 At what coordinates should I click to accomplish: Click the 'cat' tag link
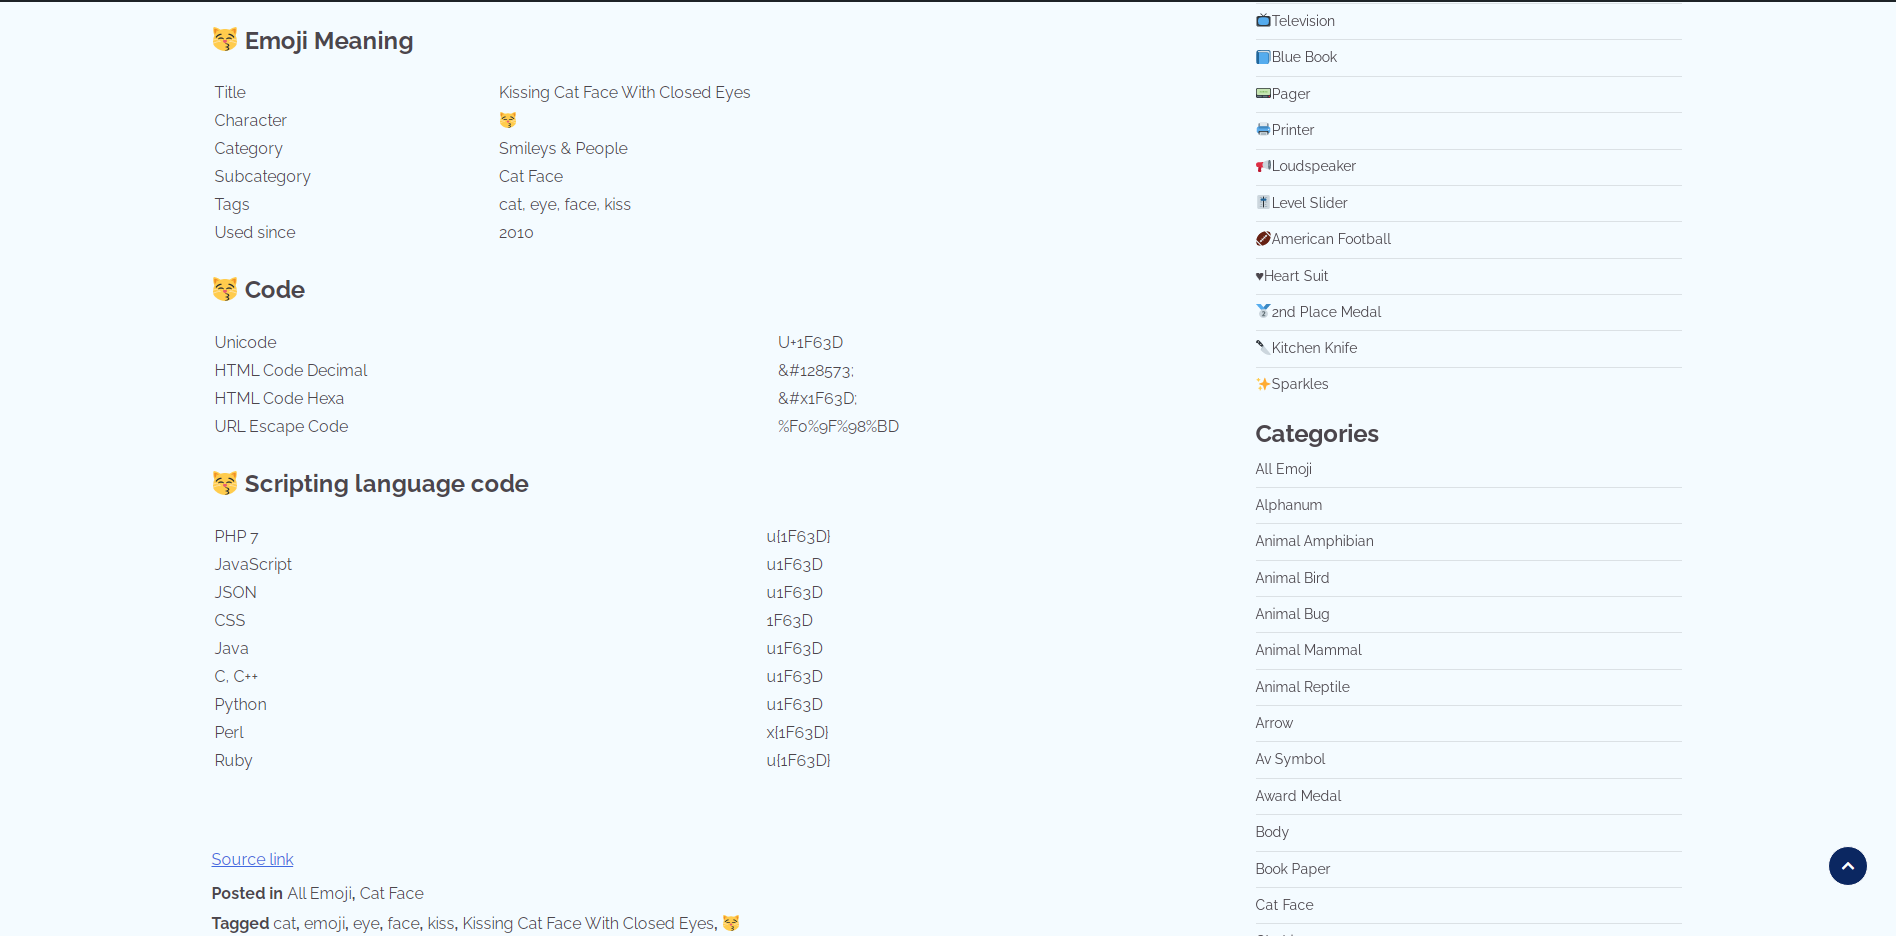285,923
